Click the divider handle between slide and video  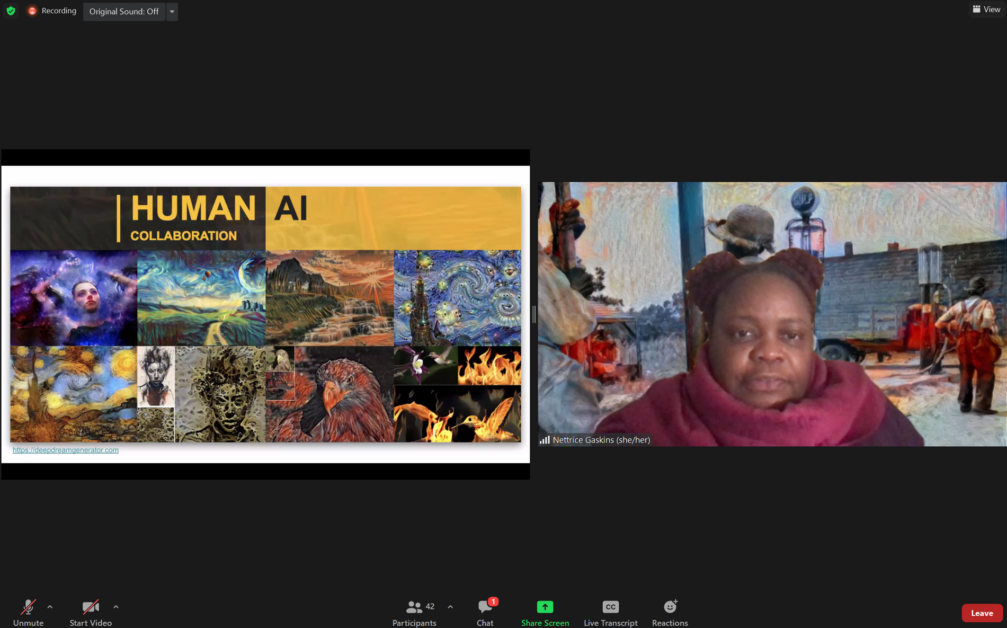[534, 315]
